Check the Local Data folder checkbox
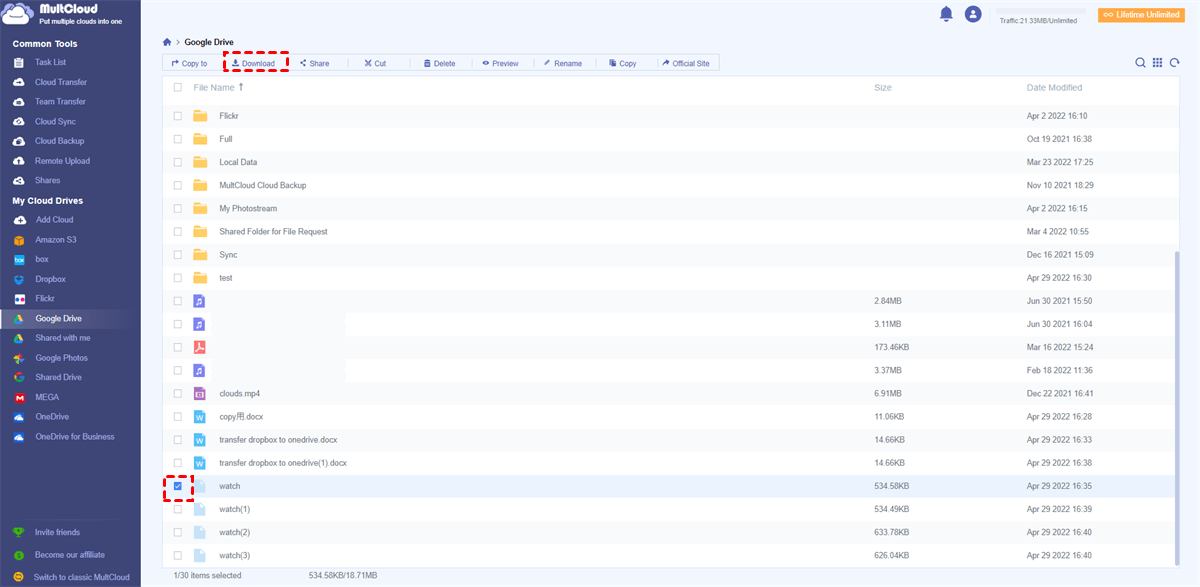The image size is (1200, 587). click(178, 162)
